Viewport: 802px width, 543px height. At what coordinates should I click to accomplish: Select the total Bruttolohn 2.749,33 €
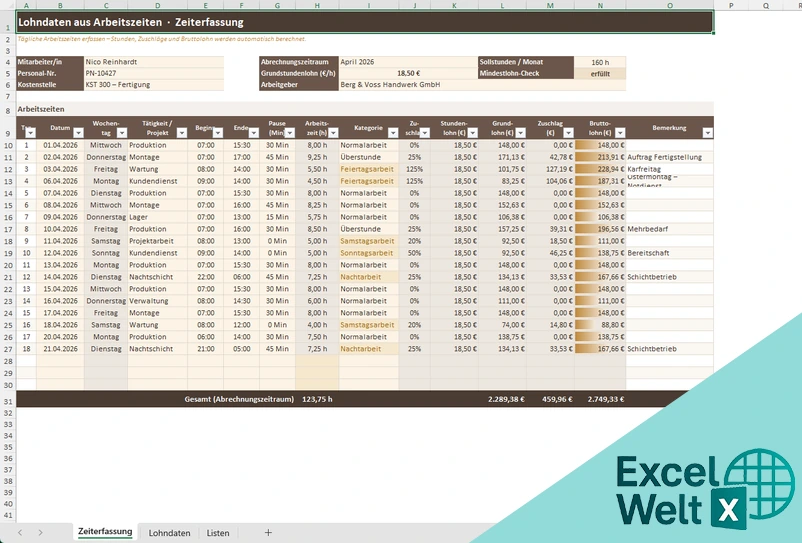click(600, 399)
